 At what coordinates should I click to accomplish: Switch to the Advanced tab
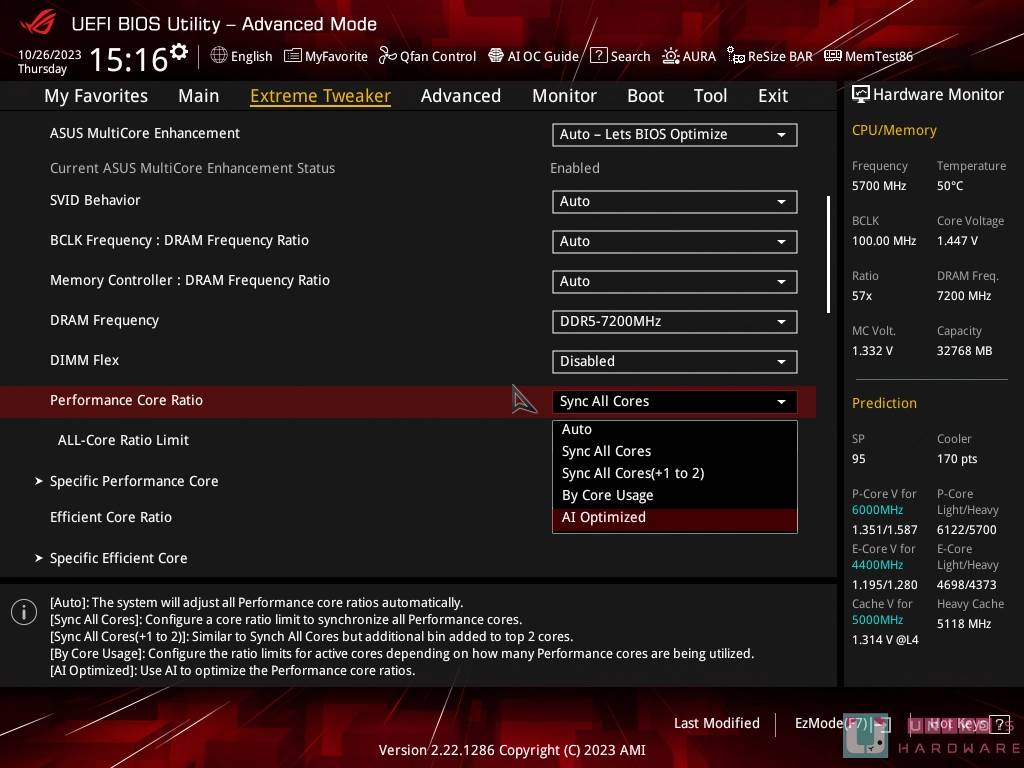[460, 96]
